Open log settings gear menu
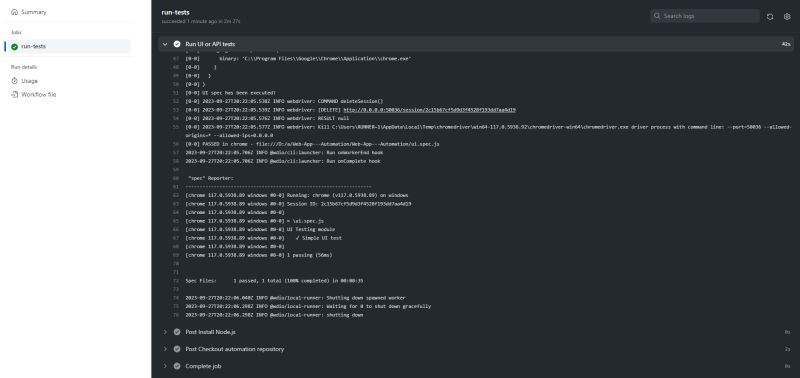800x378 pixels. pos(787,16)
